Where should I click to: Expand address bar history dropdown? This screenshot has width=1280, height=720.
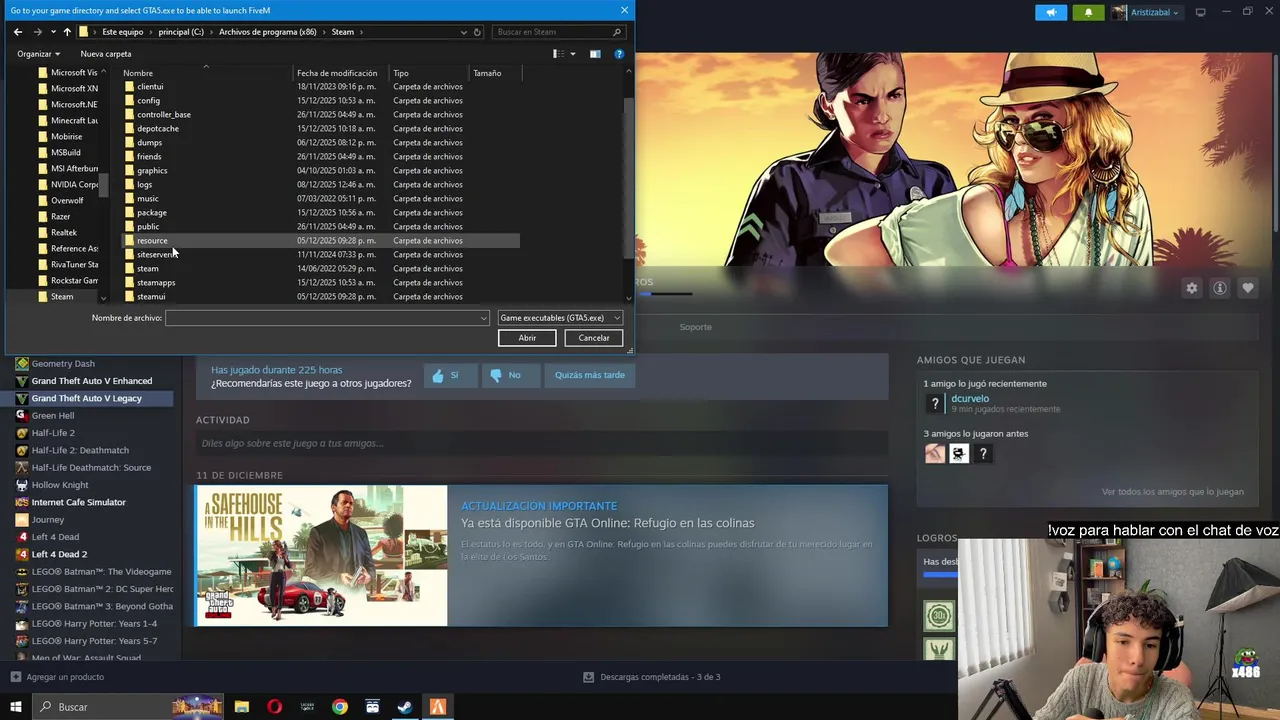pos(463,32)
